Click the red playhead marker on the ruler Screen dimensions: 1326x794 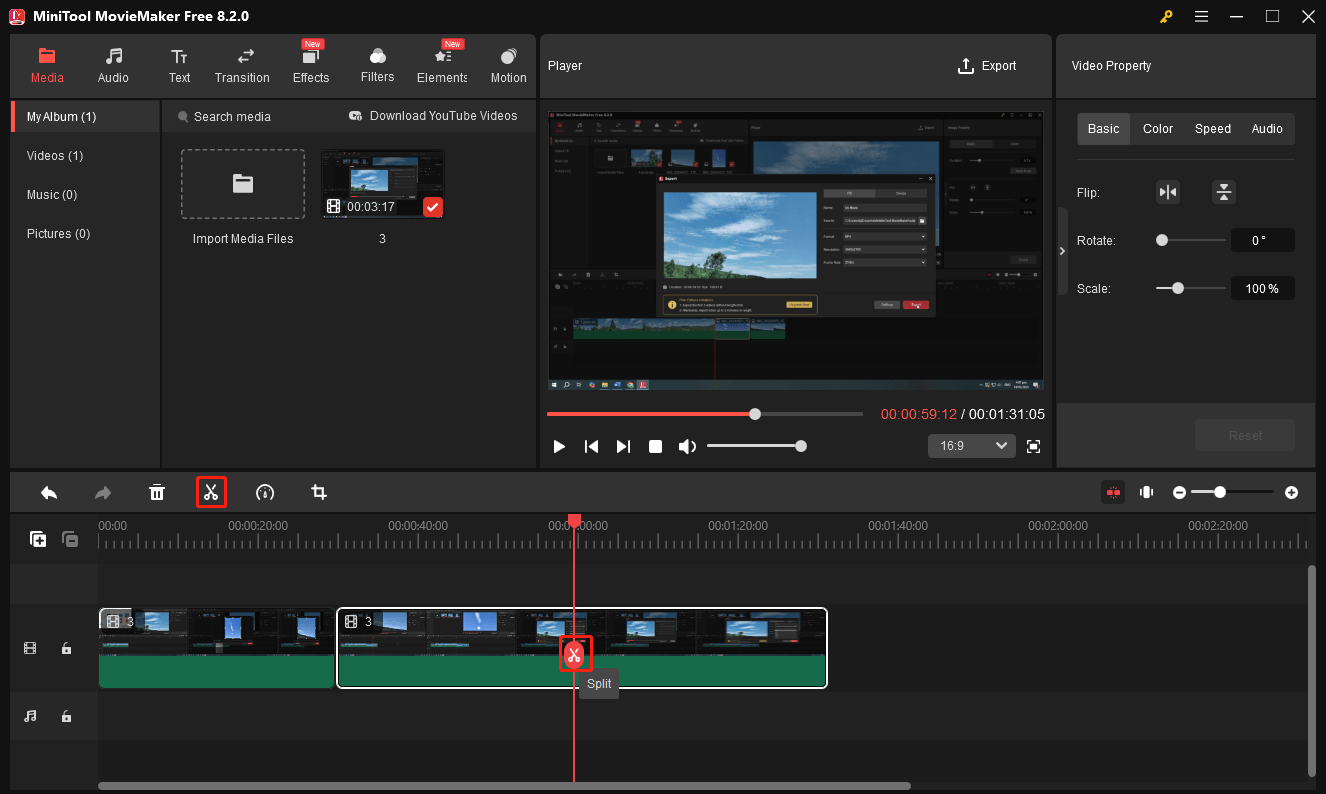[574, 521]
